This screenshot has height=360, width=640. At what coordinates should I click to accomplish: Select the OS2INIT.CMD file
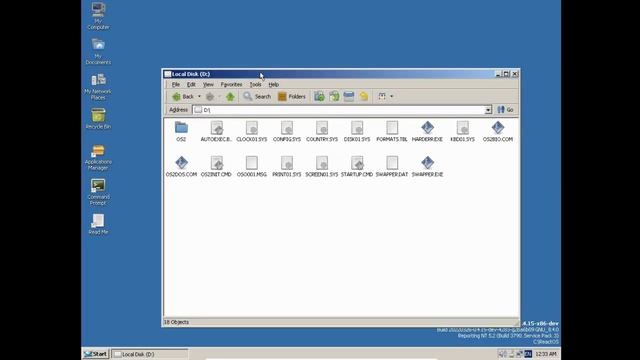click(x=216, y=167)
